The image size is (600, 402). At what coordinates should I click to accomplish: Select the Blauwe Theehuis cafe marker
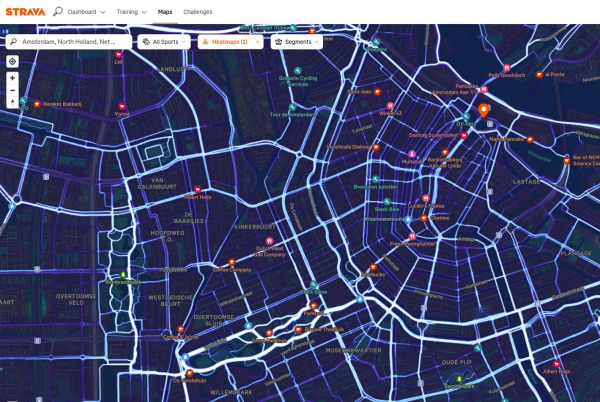298,329
